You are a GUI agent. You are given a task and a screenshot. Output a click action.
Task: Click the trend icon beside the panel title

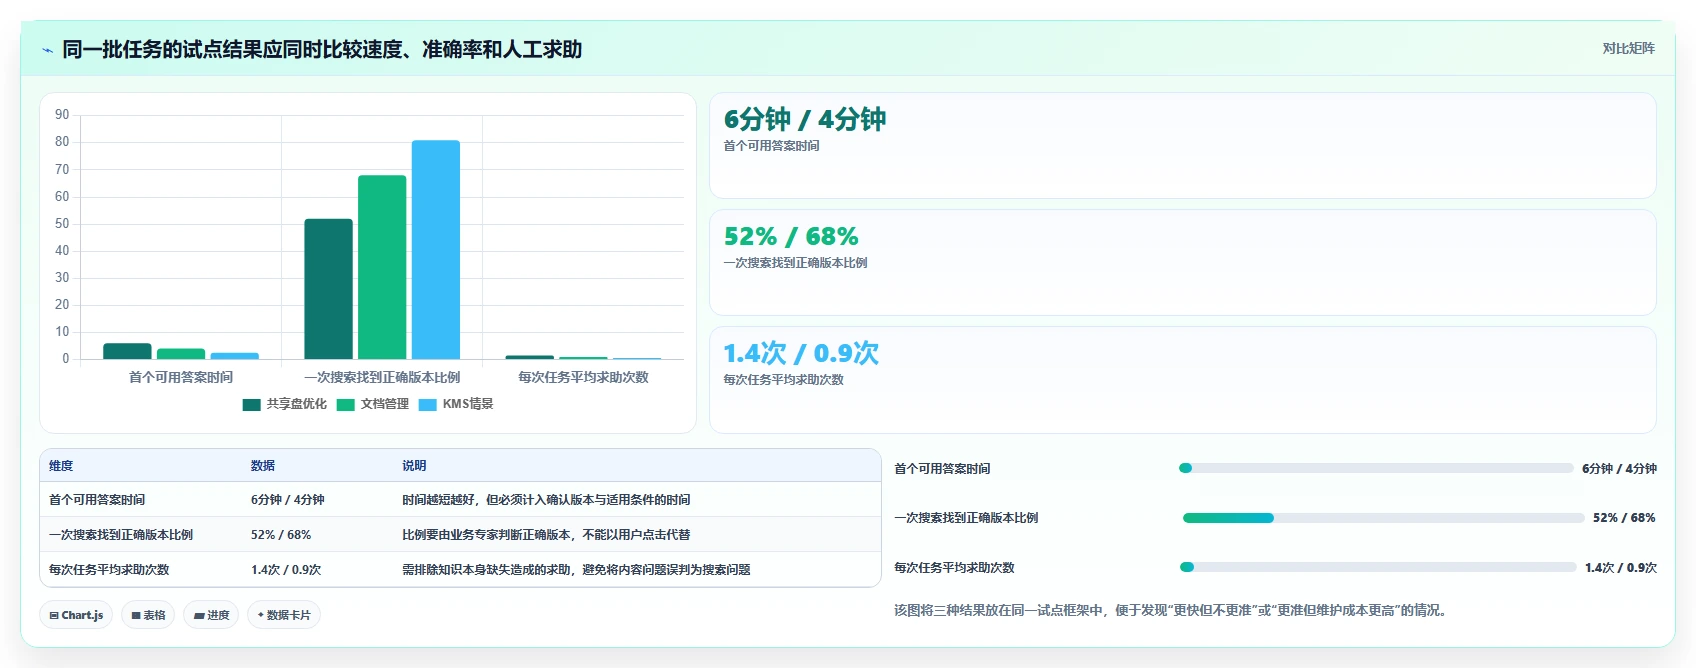click(47, 50)
